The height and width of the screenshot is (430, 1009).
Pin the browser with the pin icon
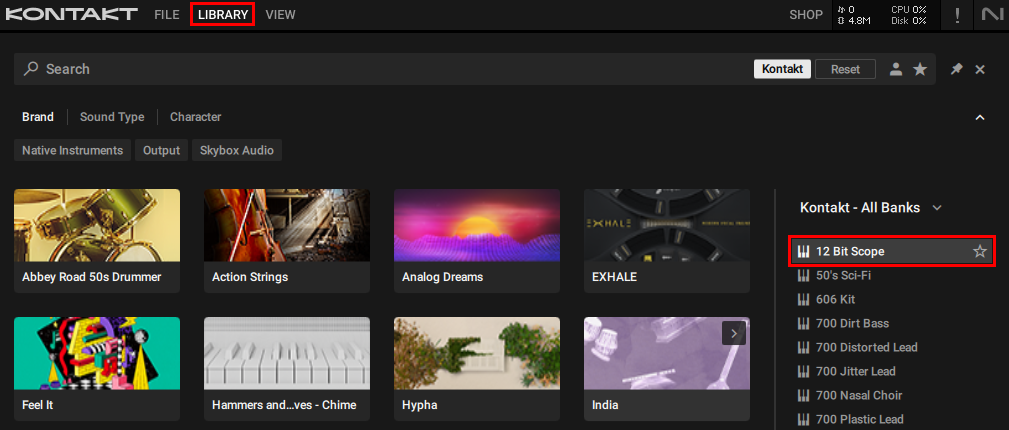pyautogui.click(x=956, y=69)
